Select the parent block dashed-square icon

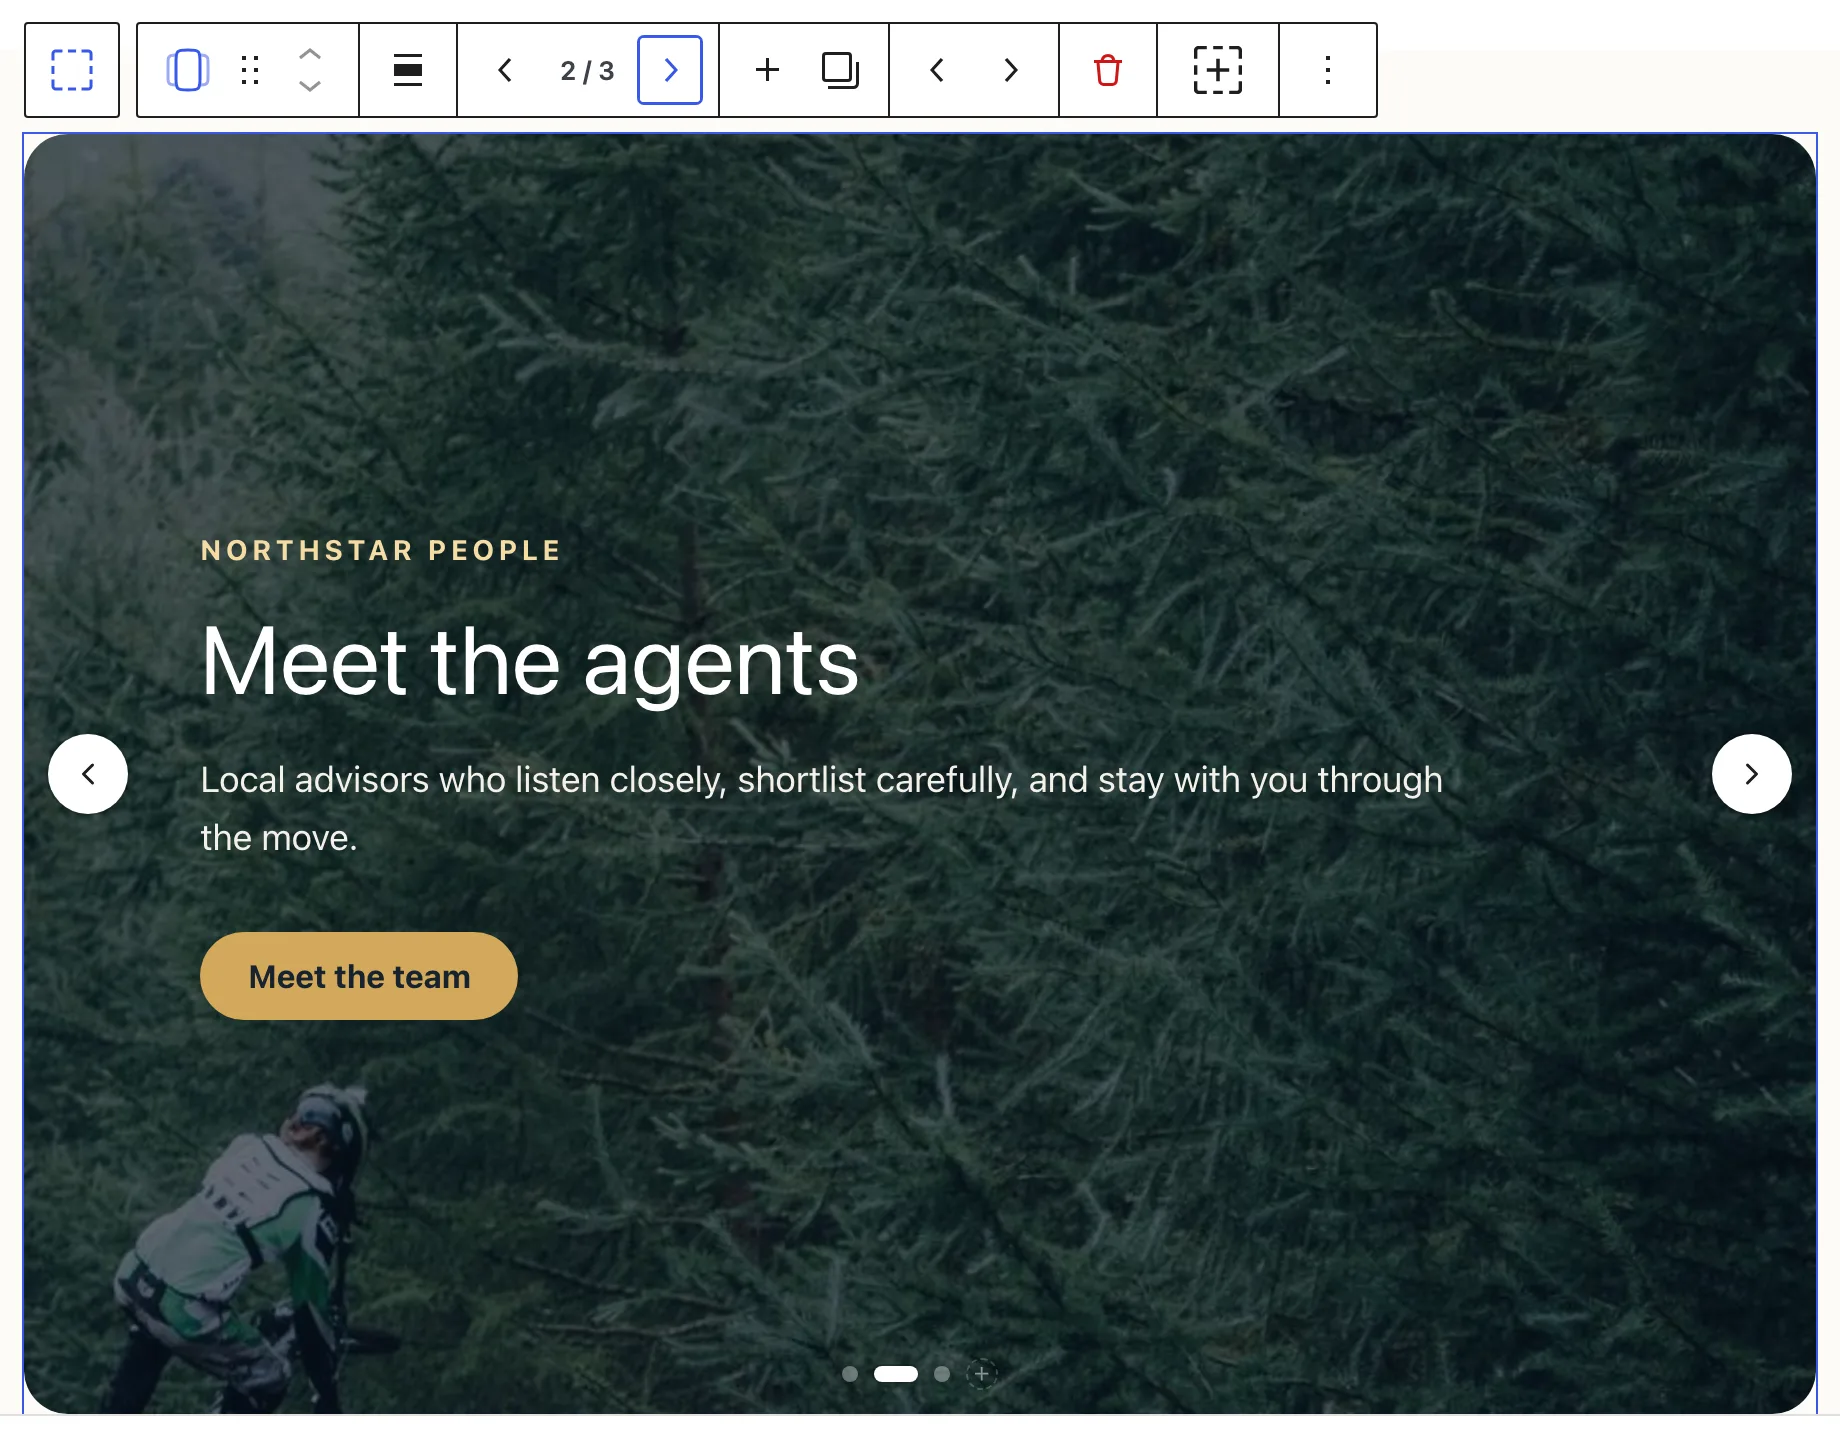coord(72,70)
